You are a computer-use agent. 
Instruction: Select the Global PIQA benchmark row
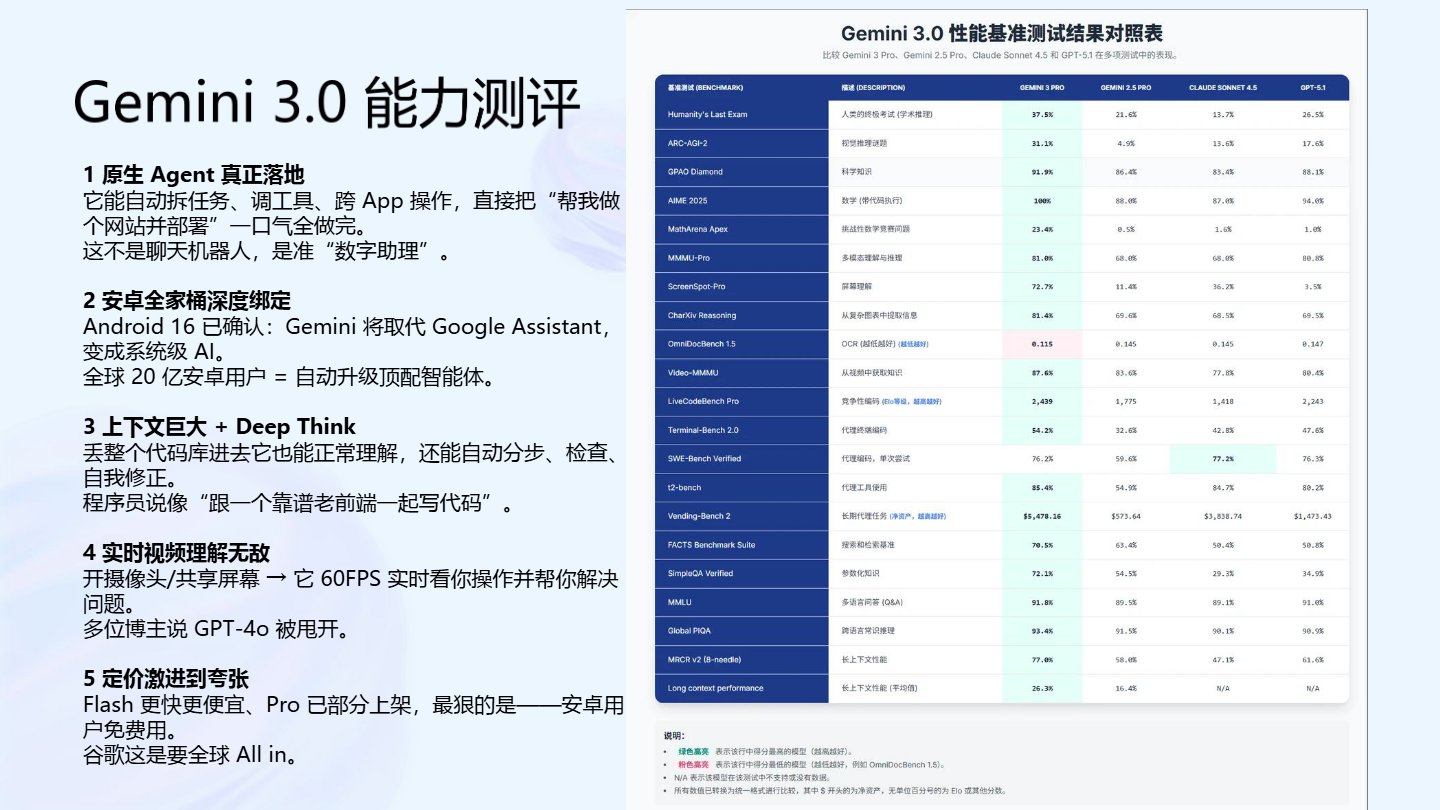(692, 631)
